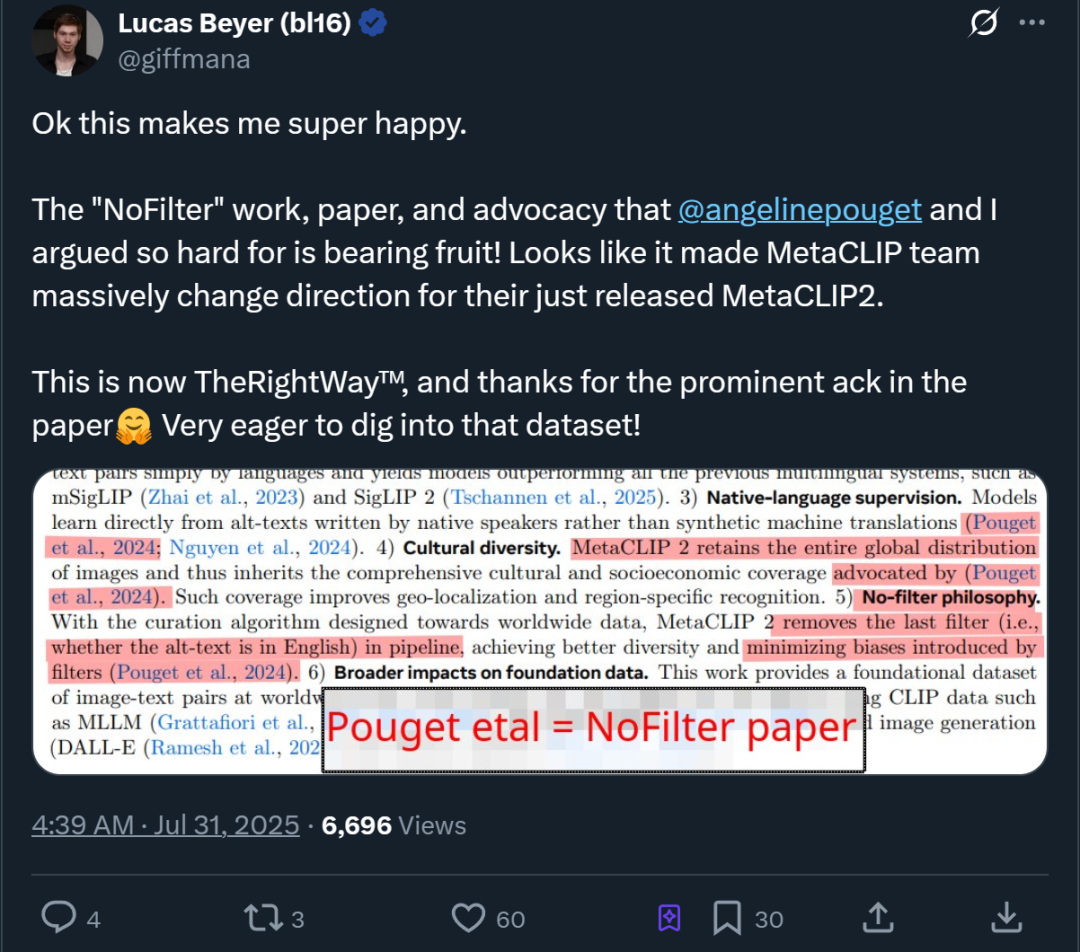Open the attached paper screenshot image
Screen dimensions: 1080x952
pyautogui.click(x=540, y=622)
